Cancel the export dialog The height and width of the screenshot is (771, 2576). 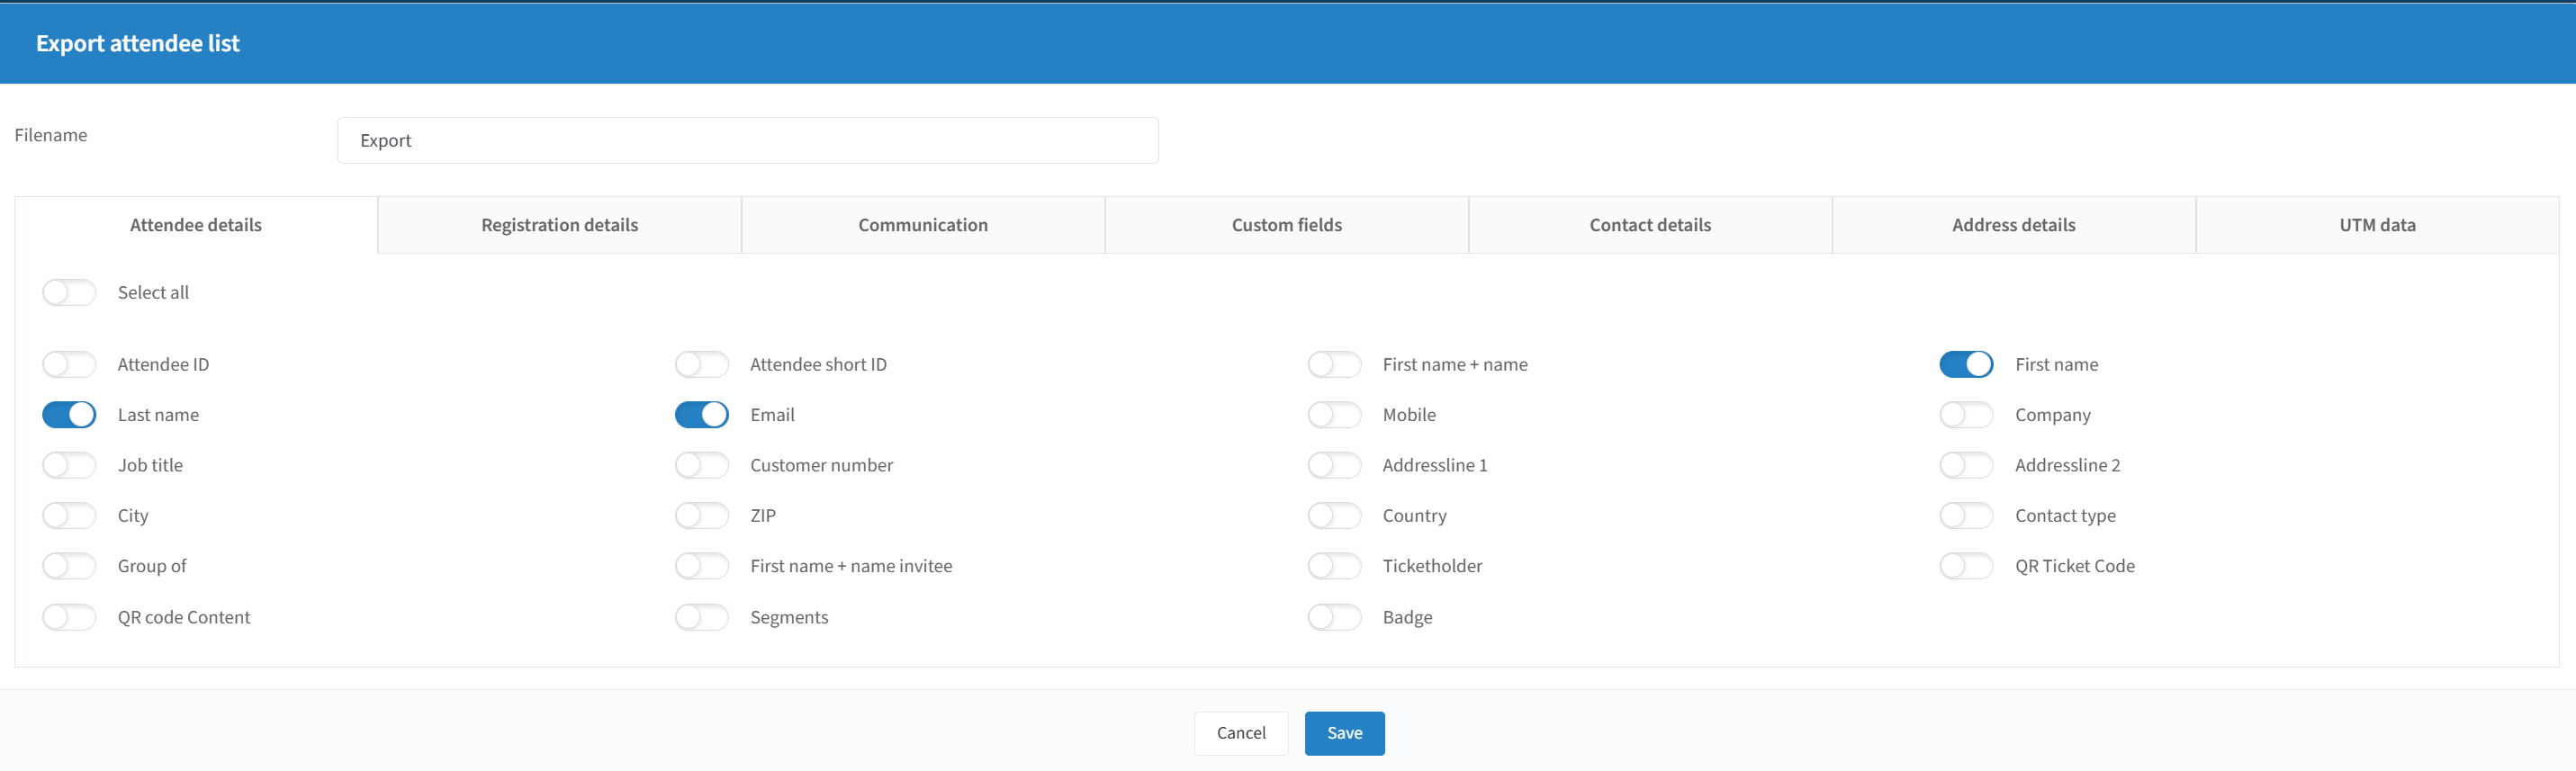(1241, 733)
